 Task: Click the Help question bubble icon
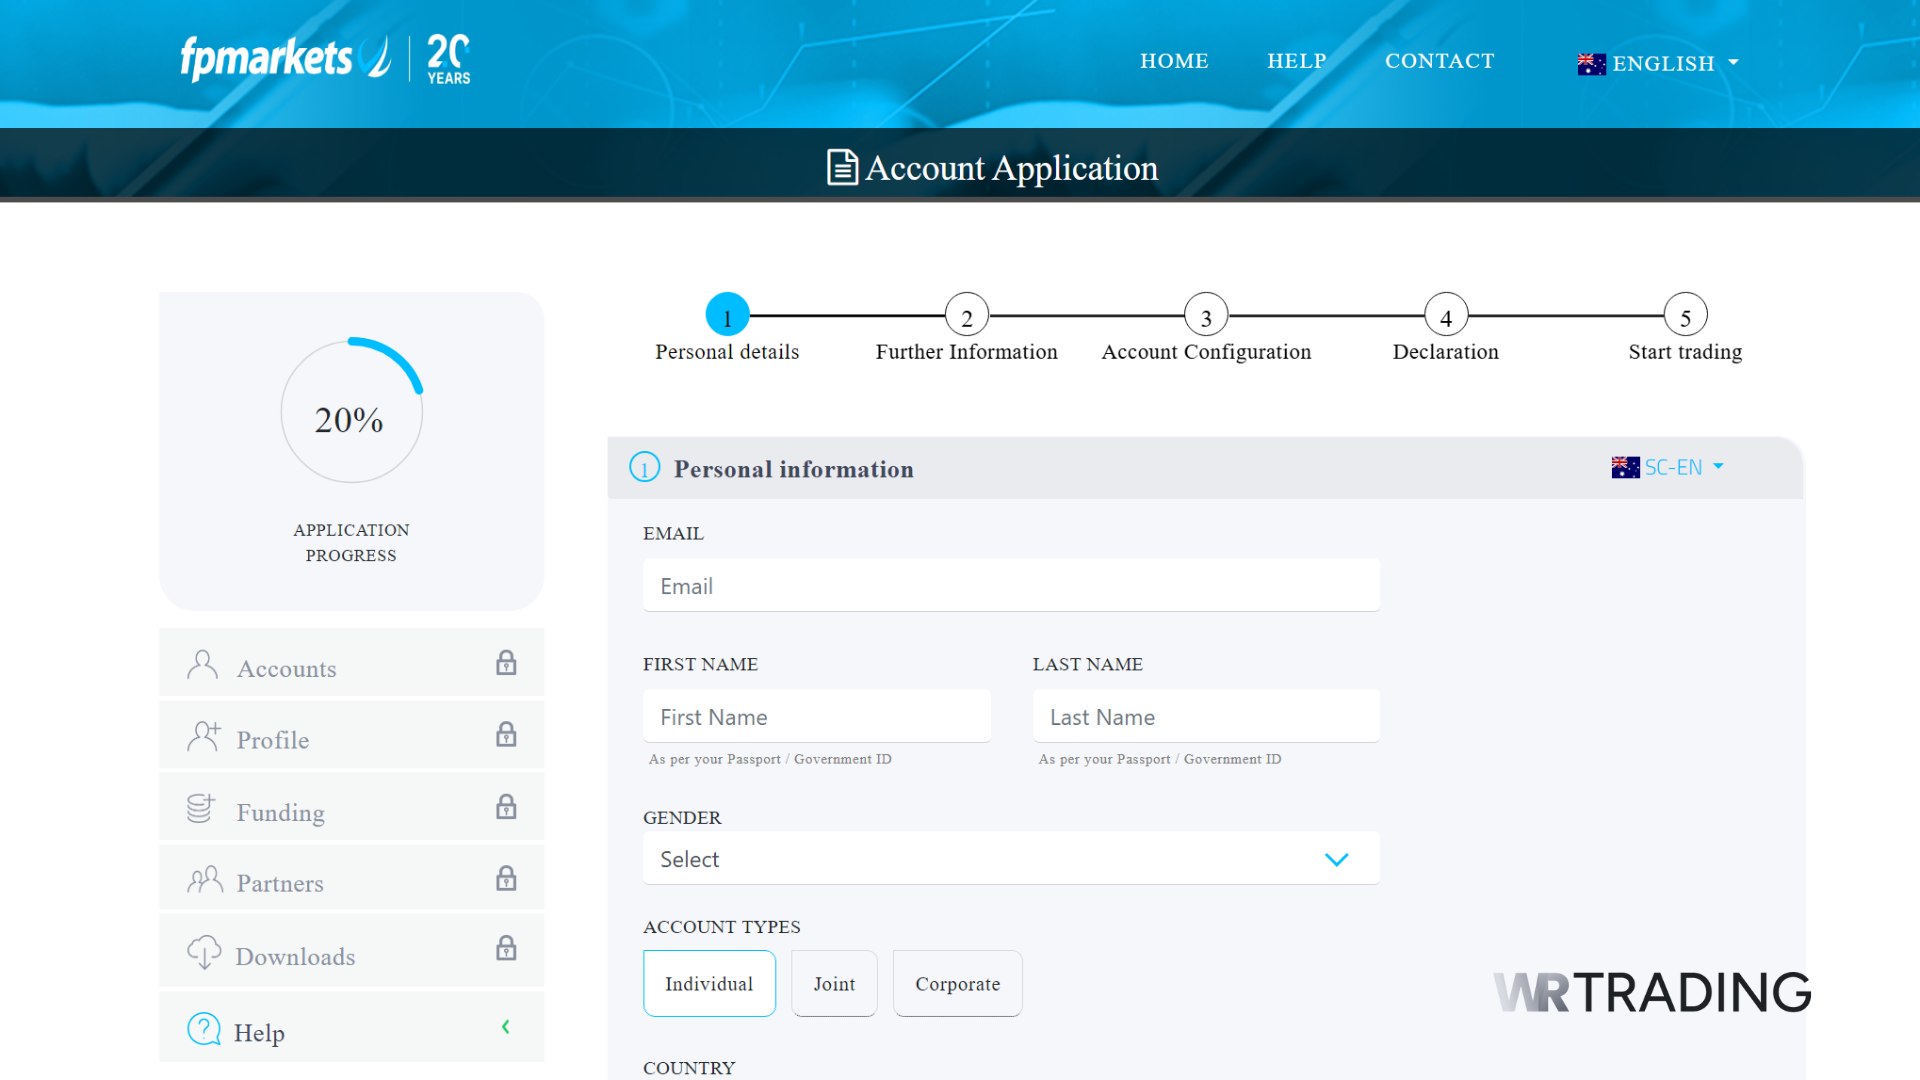point(204,1029)
